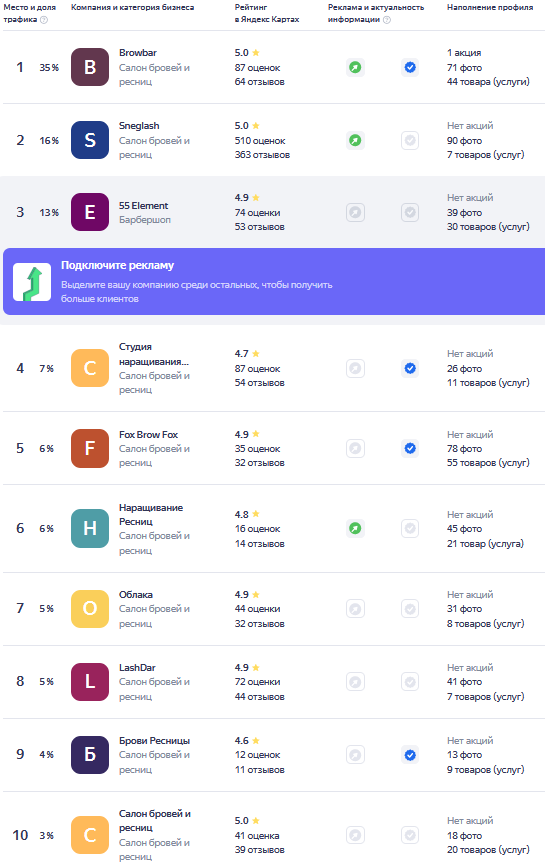Click the grey advertising icon for 55 Element
545x865 pixels.
tap(355, 212)
